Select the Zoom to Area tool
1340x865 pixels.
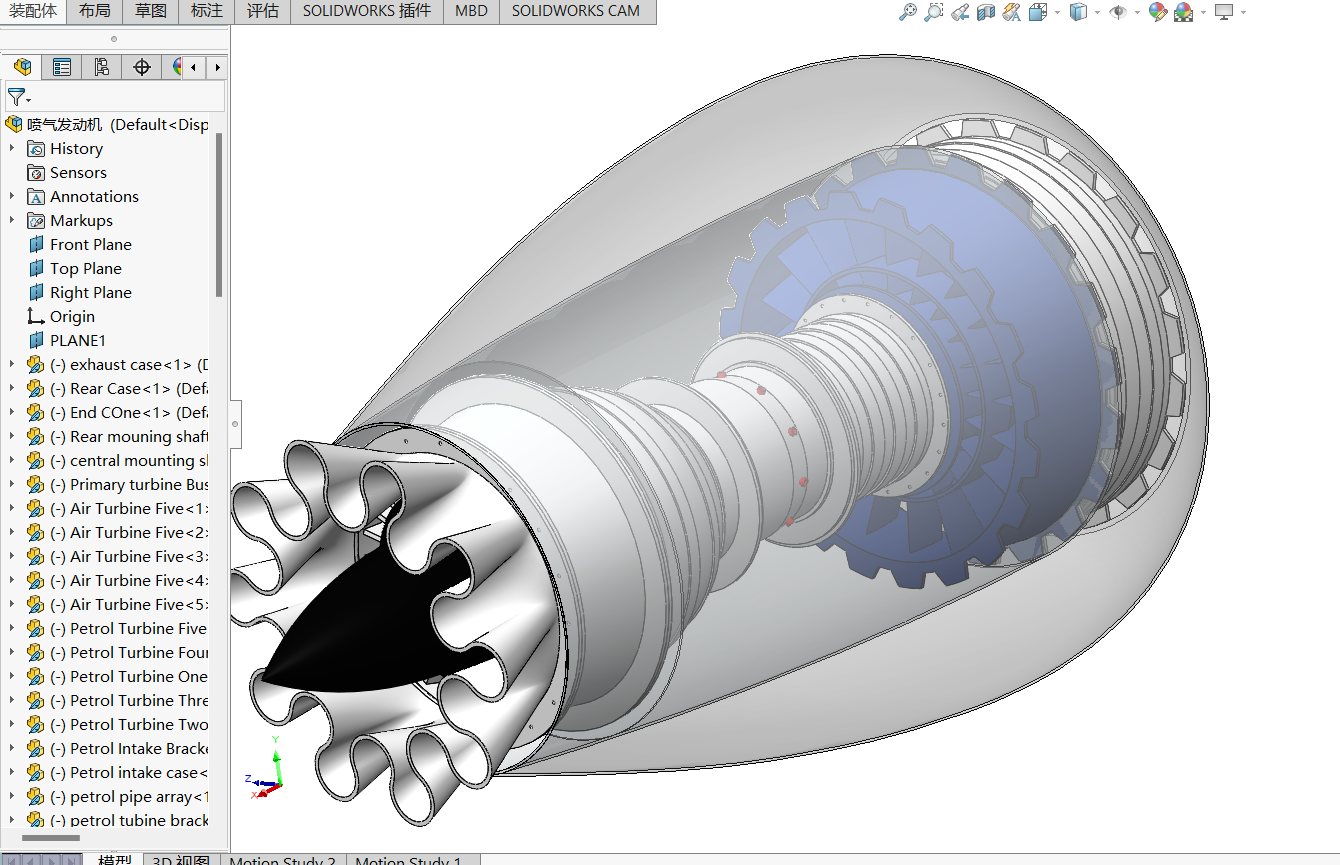(934, 12)
